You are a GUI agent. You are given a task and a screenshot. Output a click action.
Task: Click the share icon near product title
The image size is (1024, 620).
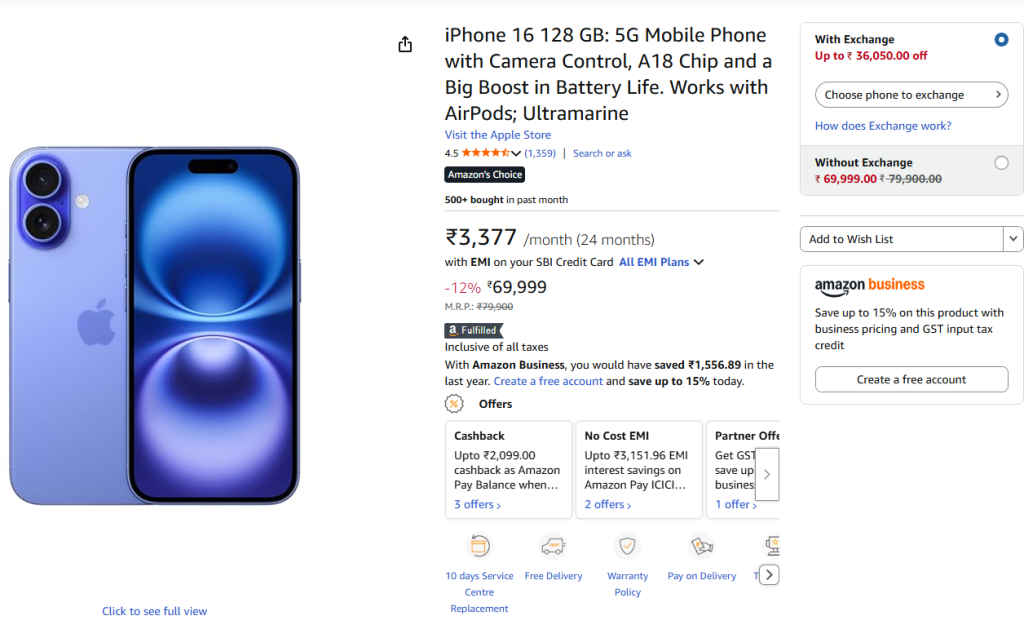pos(405,44)
